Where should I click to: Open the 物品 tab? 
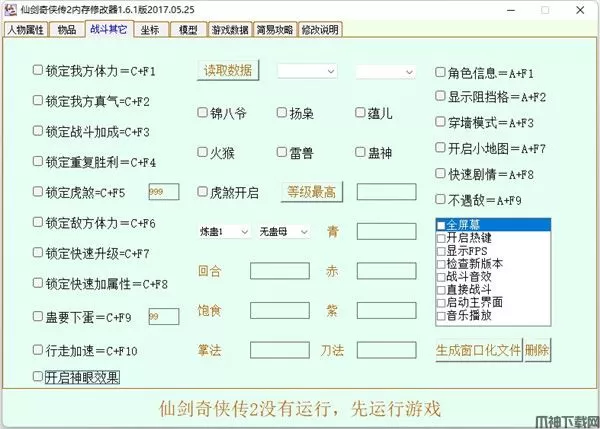67,29
